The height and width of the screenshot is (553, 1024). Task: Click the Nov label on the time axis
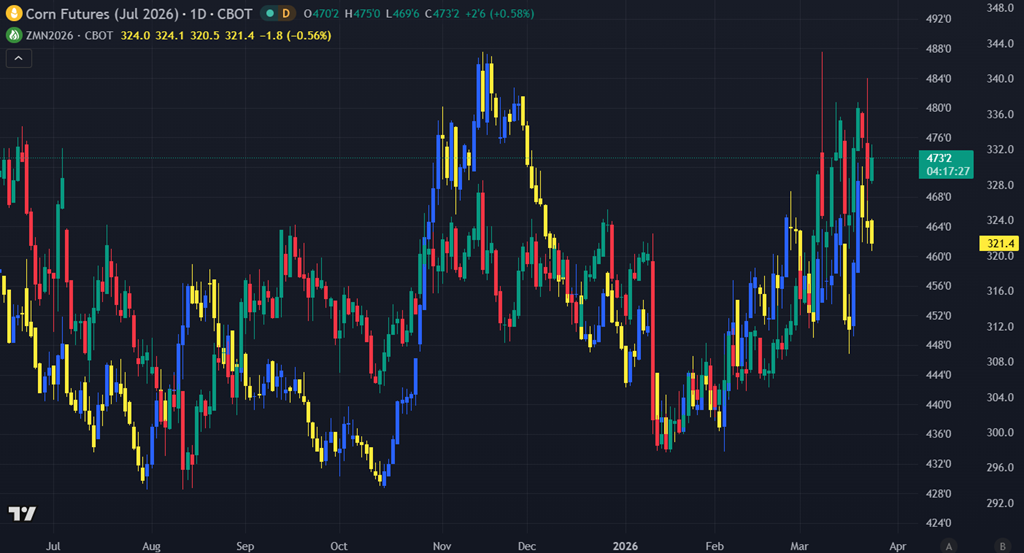[x=440, y=546]
